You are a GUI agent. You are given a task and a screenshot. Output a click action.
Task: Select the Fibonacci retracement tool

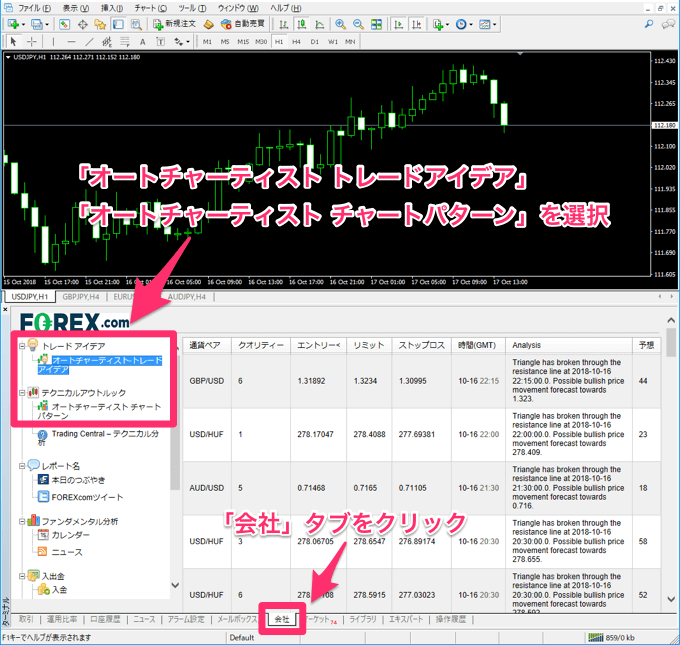tap(125, 42)
